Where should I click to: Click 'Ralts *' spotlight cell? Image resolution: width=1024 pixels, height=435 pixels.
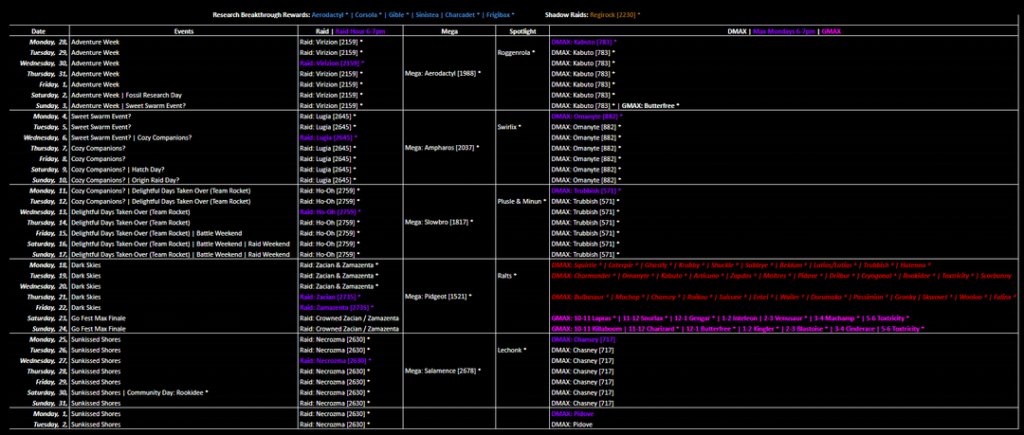click(507, 276)
